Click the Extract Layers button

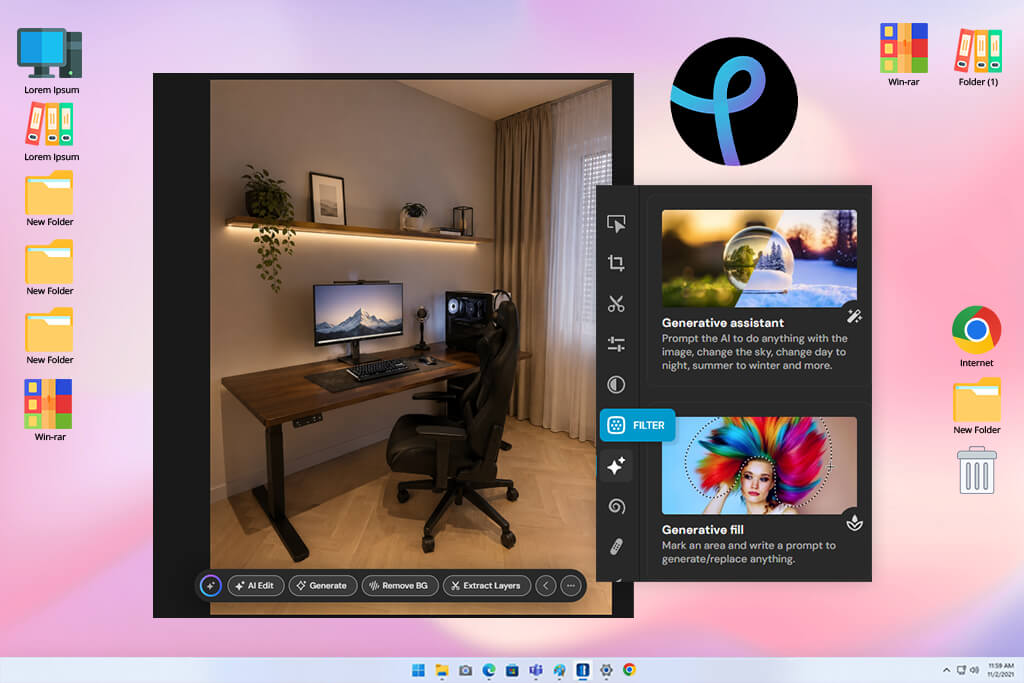(x=487, y=586)
